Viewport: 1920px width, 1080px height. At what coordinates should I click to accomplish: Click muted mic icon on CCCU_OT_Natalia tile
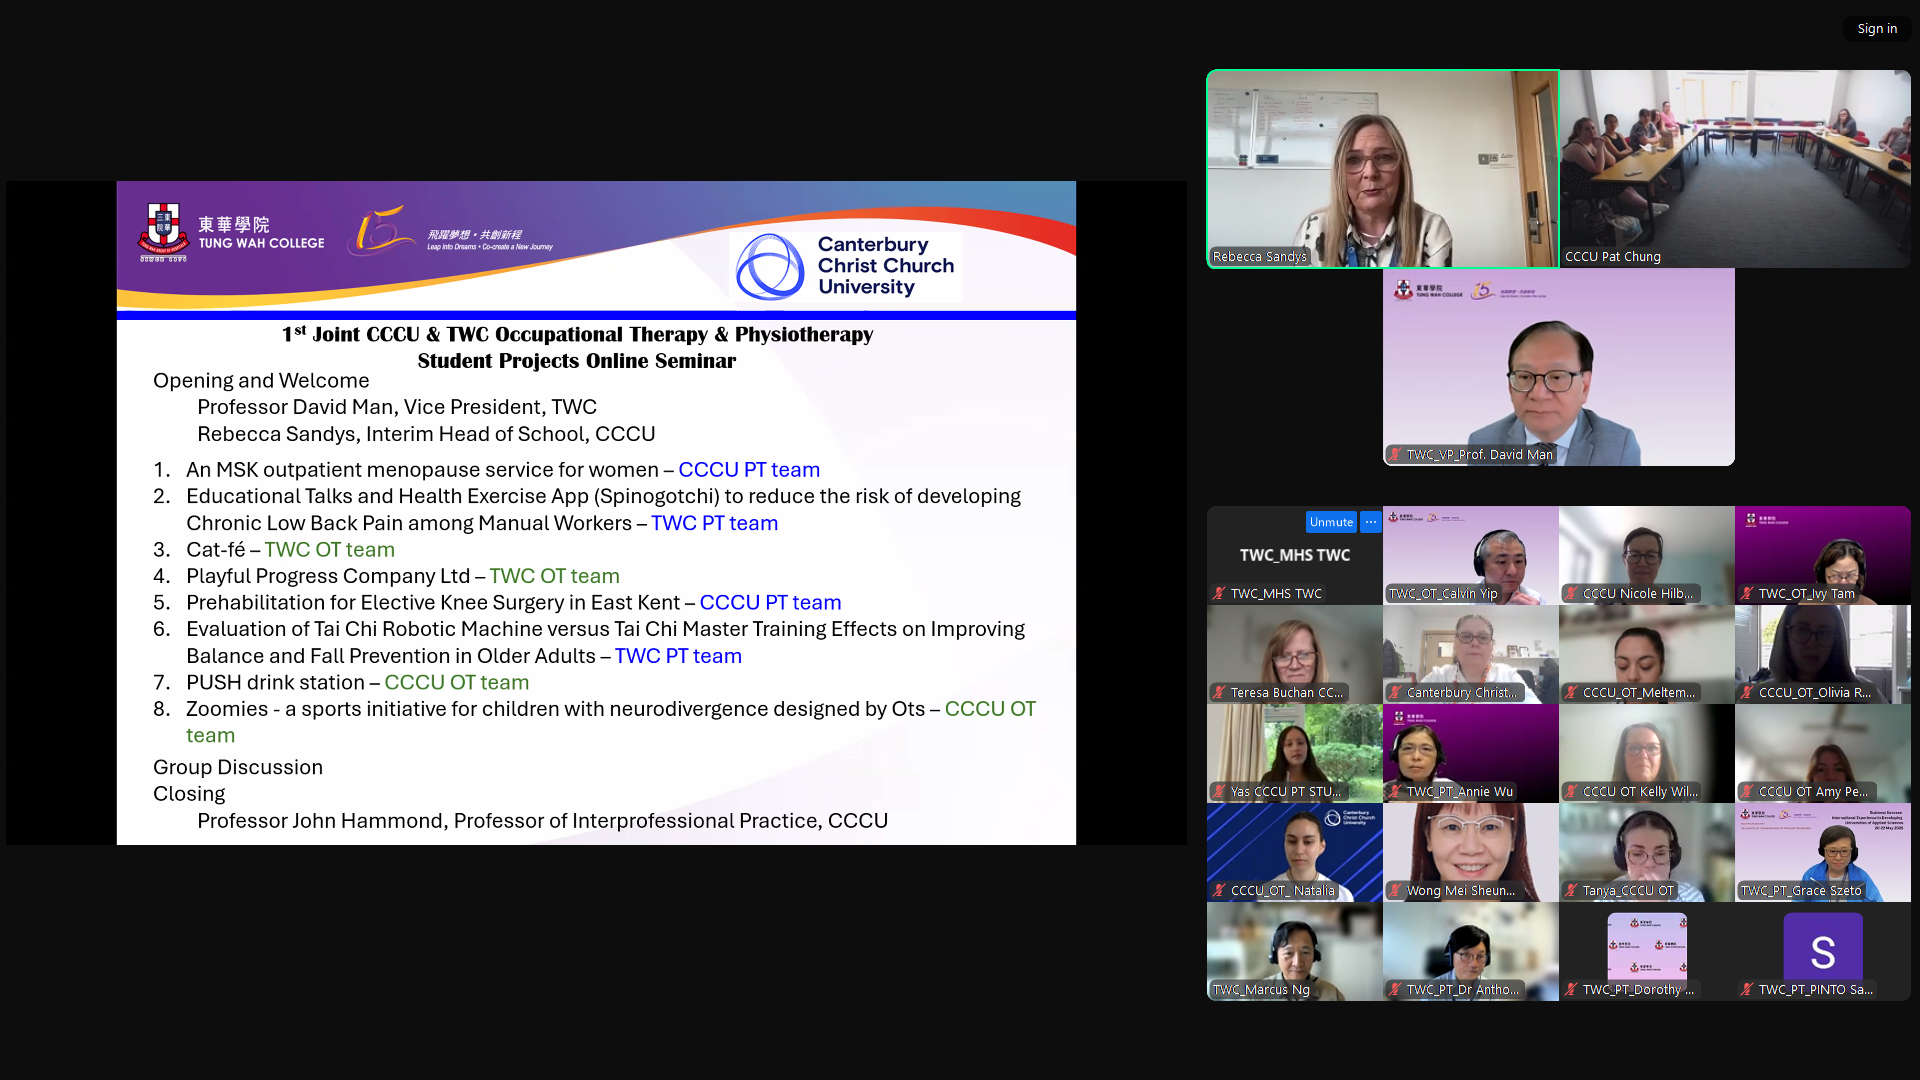1220,891
